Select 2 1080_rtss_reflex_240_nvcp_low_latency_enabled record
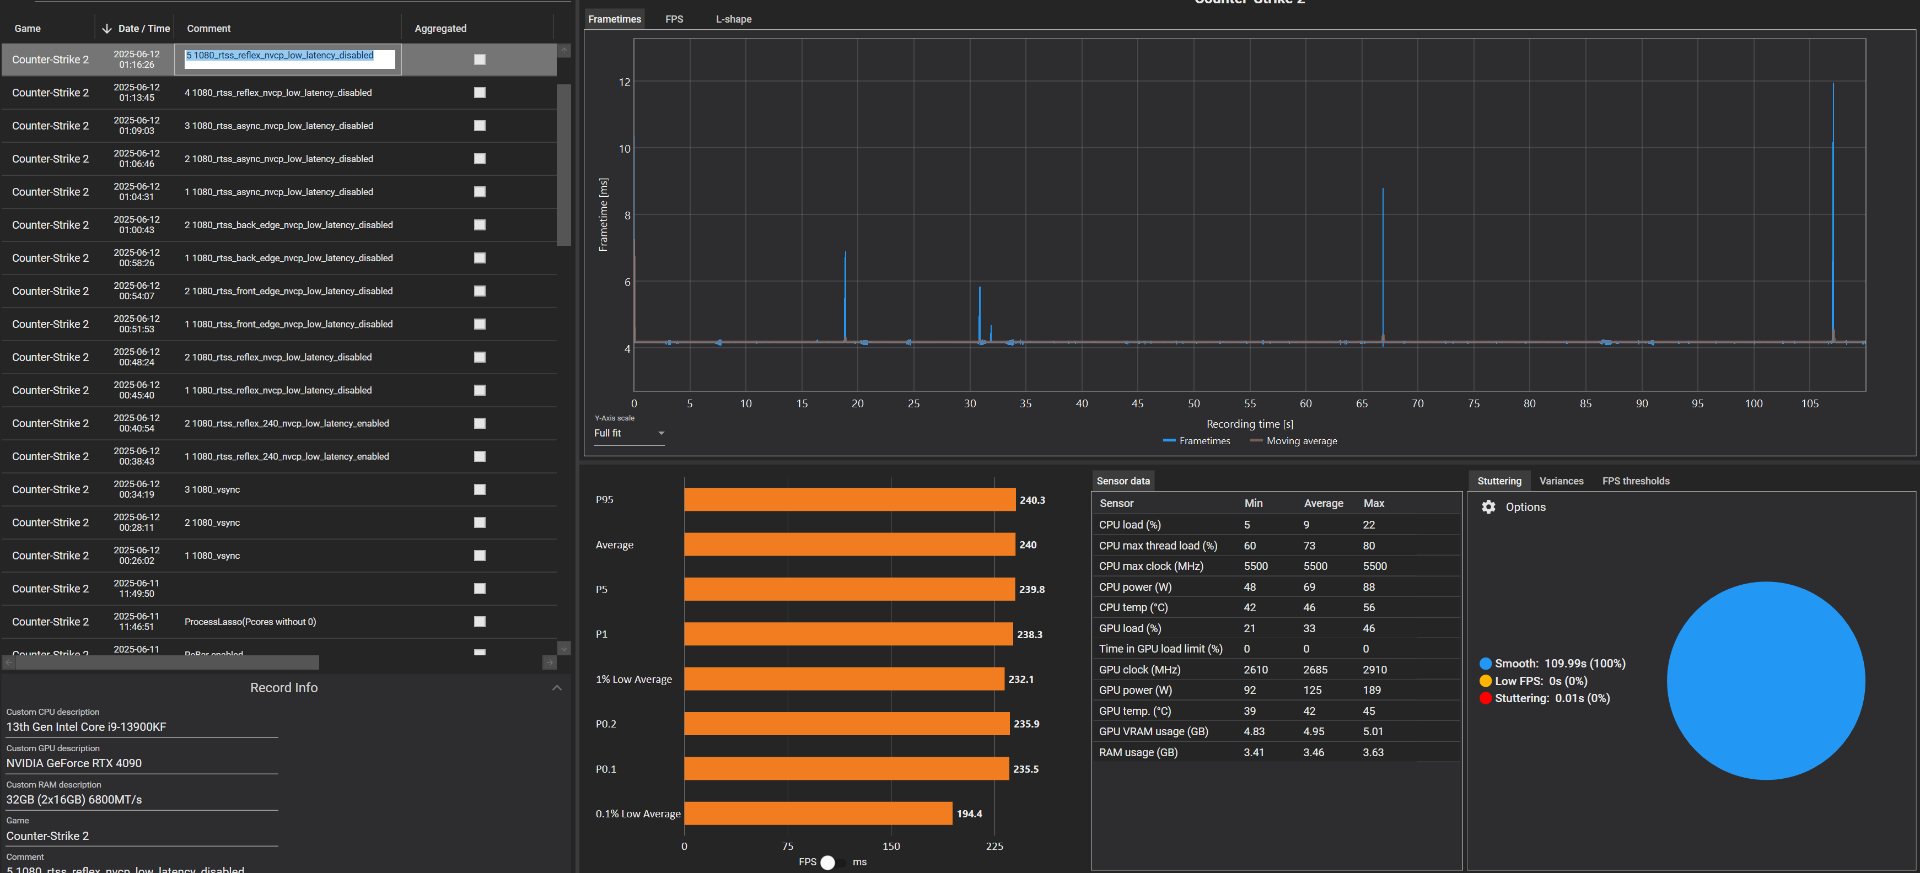Screen dimensions: 1920x873 click(279, 423)
